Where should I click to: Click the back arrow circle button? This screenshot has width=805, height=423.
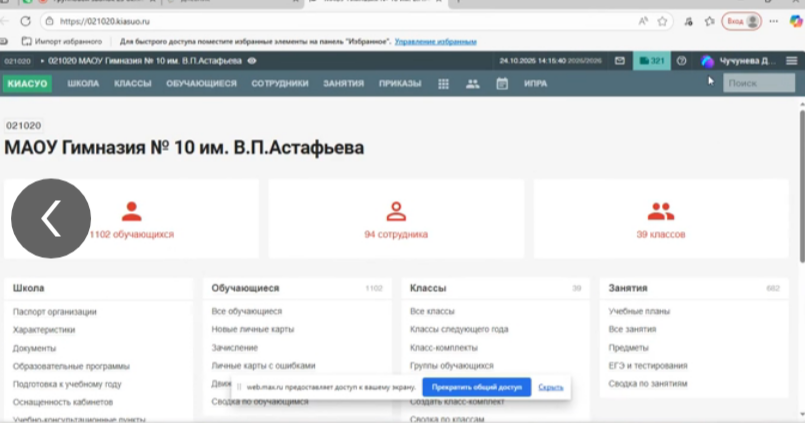tap(51, 218)
